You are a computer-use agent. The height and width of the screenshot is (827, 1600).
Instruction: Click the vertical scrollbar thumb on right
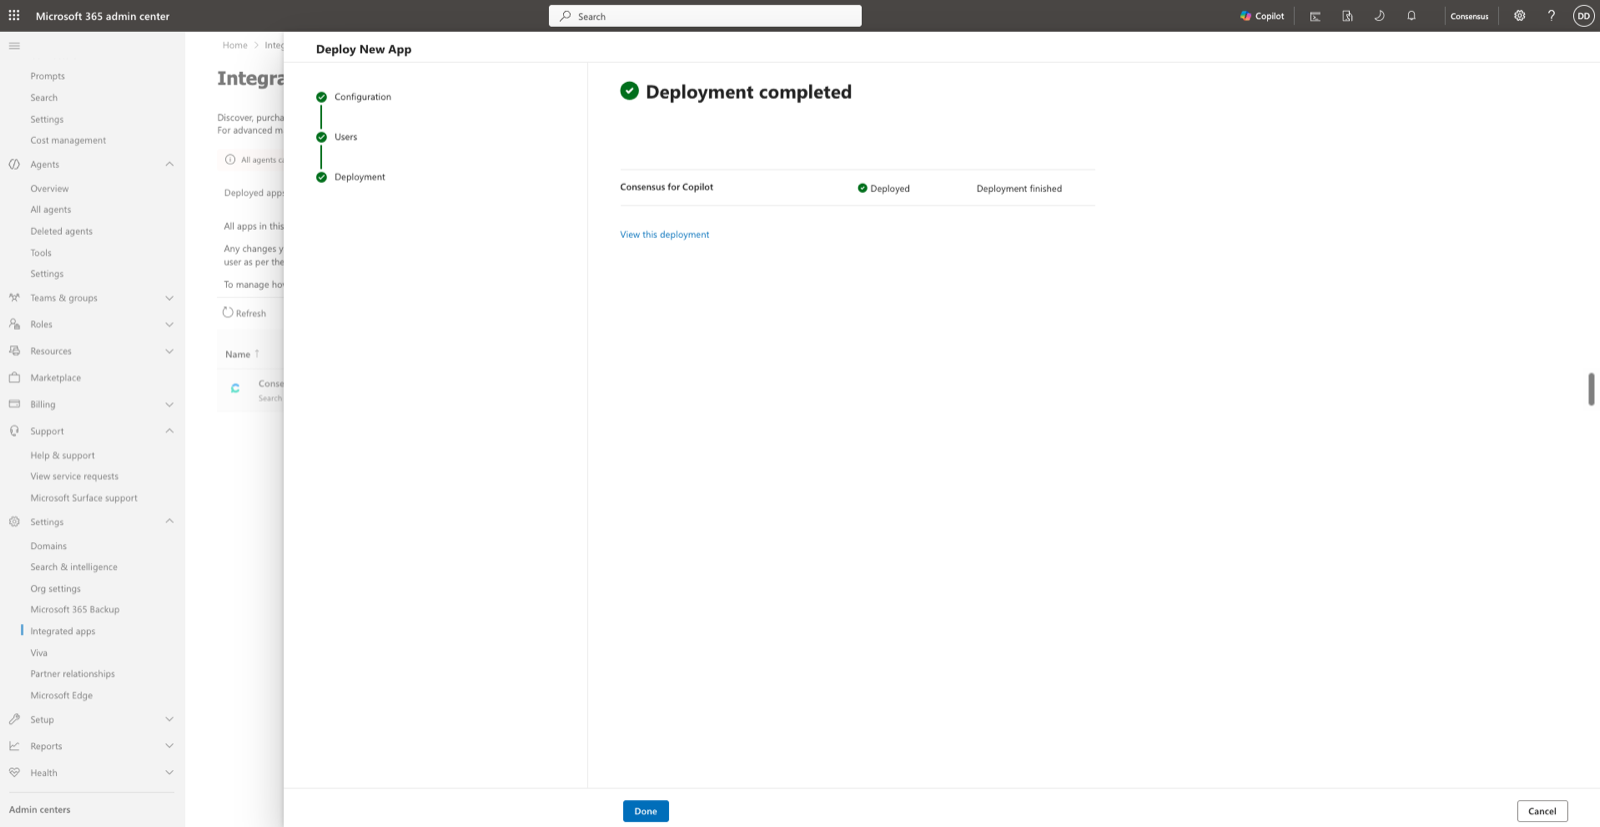(x=1591, y=389)
